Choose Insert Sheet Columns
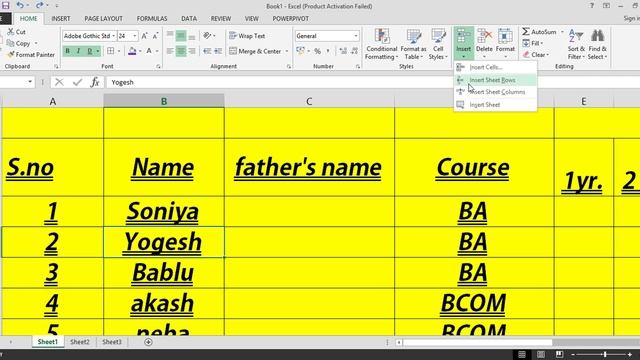The height and width of the screenshot is (360, 640). (496, 92)
